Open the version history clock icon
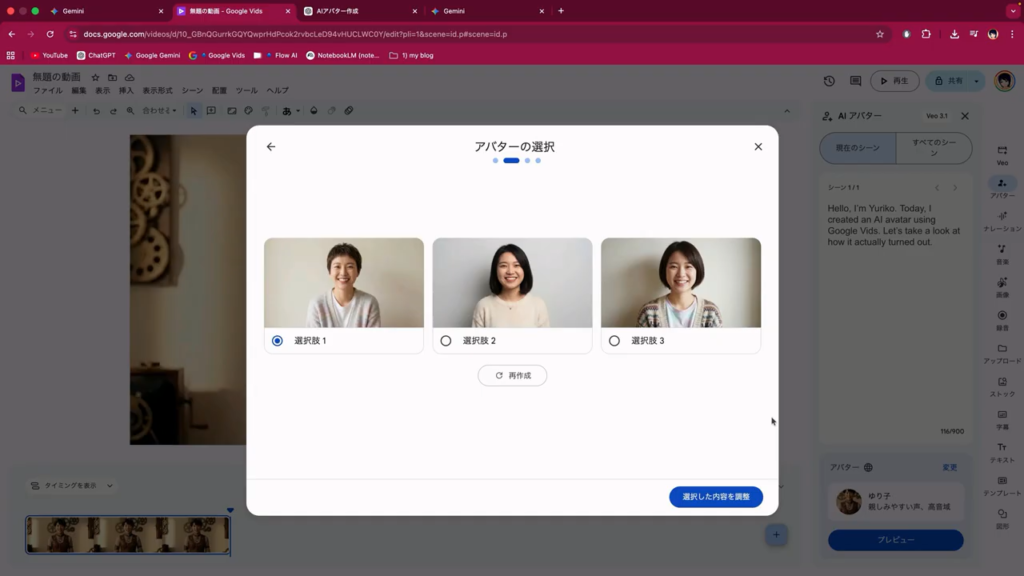 point(829,81)
